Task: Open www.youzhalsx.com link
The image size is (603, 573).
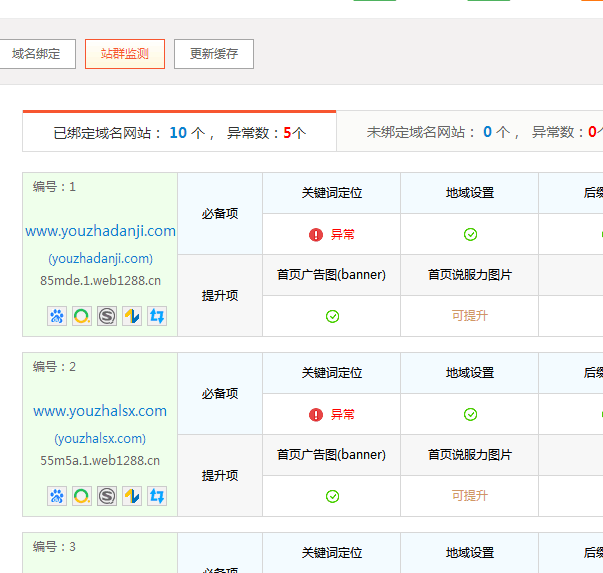Action: [x=100, y=411]
